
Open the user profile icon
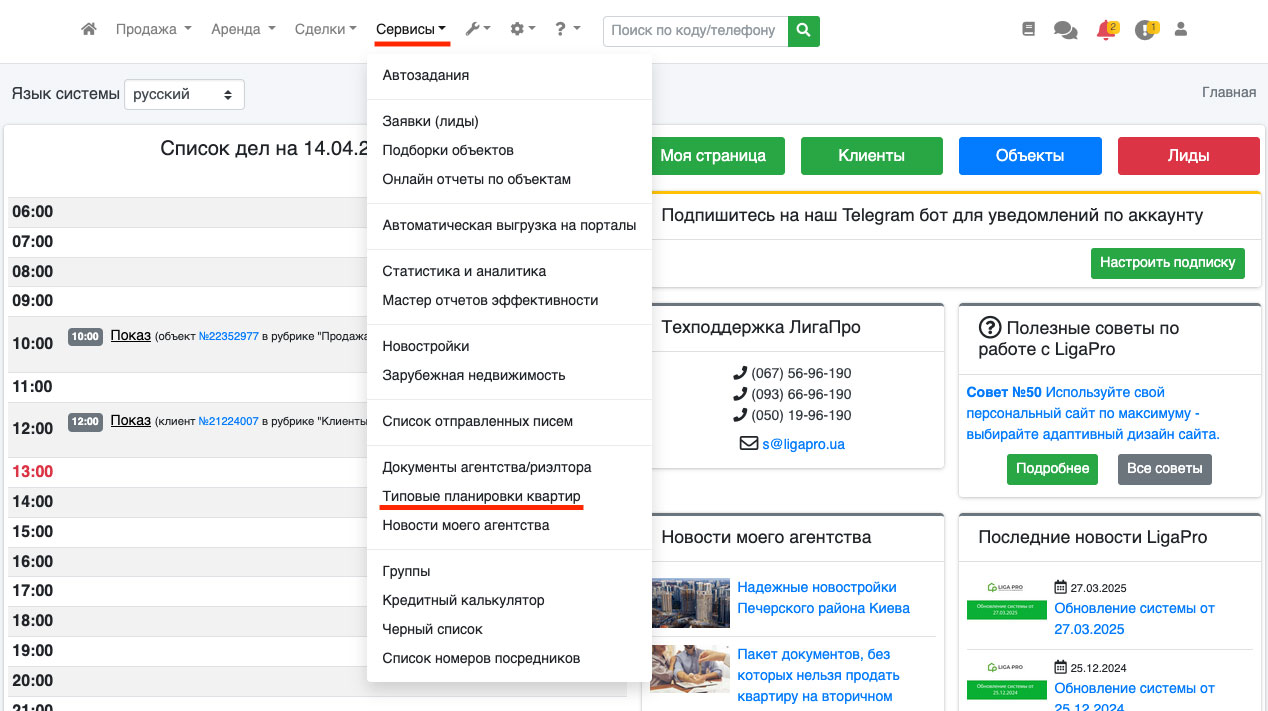point(1180,30)
